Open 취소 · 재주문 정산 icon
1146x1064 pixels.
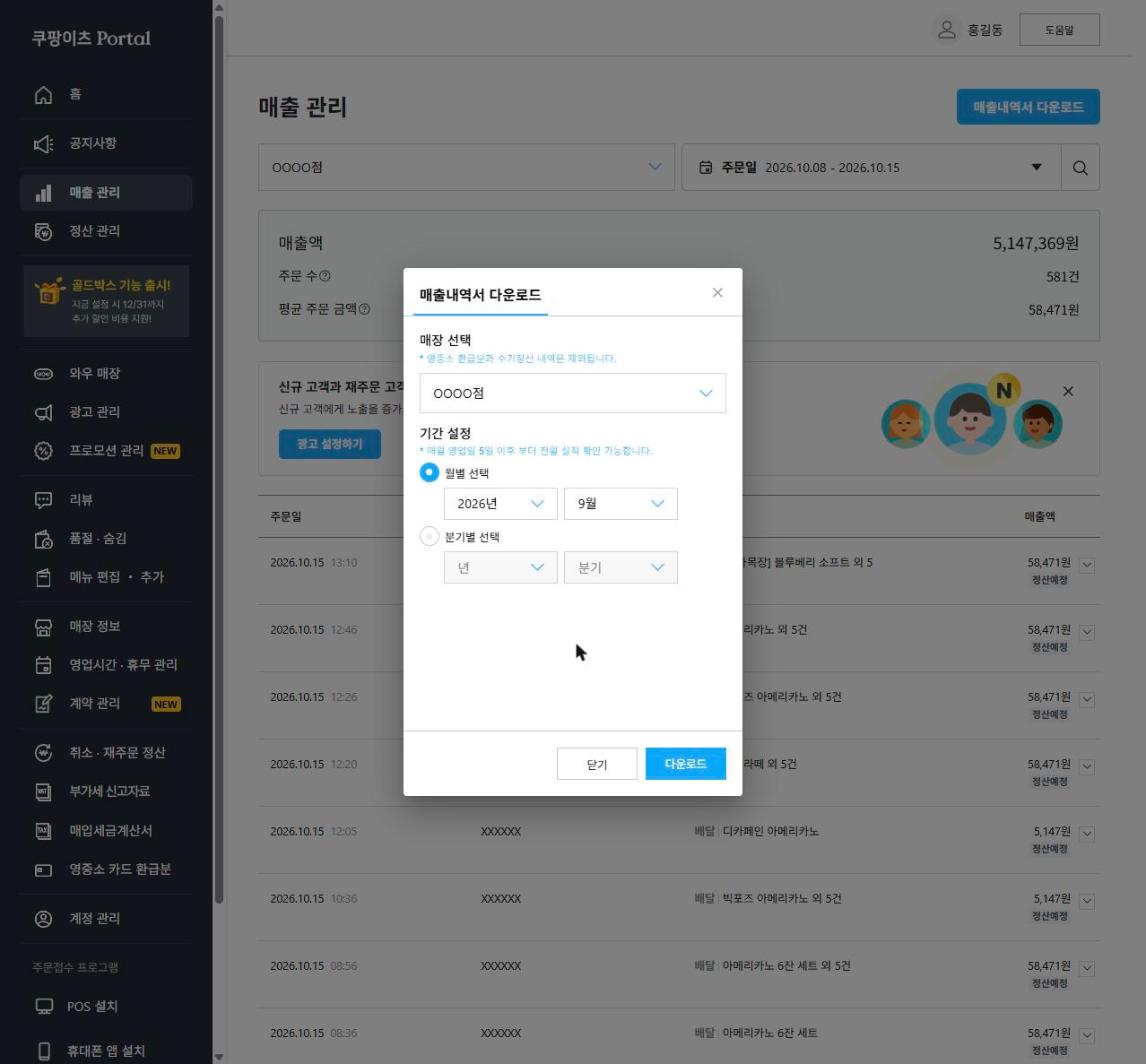coord(44,753)
